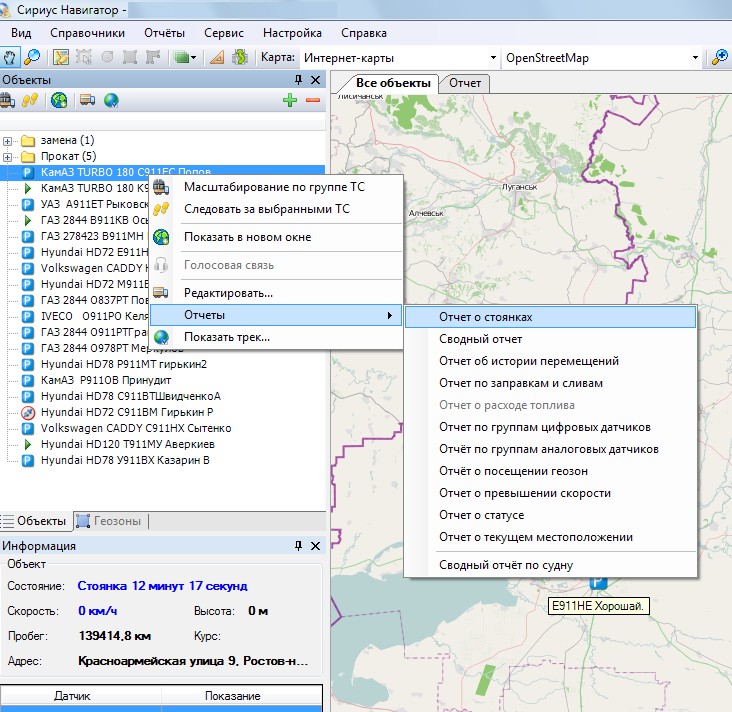Image resolution: width=732 pixels, height=712 pixels.
Task: Expand the Прокат (5) folder
Action: pyautogui.click(x=8, y=156)
